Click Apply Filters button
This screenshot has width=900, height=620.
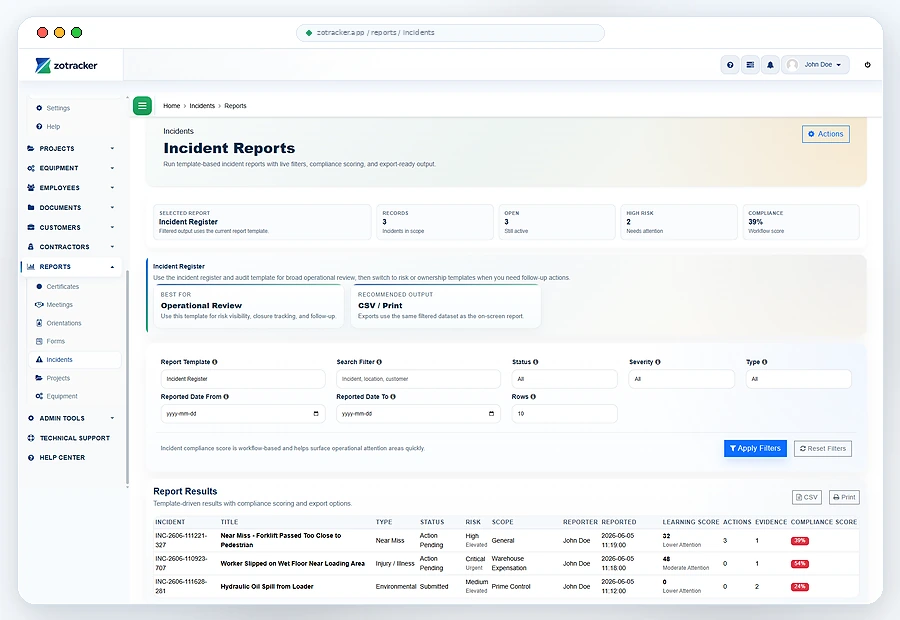pyautogui.click(x=755, y=448)
